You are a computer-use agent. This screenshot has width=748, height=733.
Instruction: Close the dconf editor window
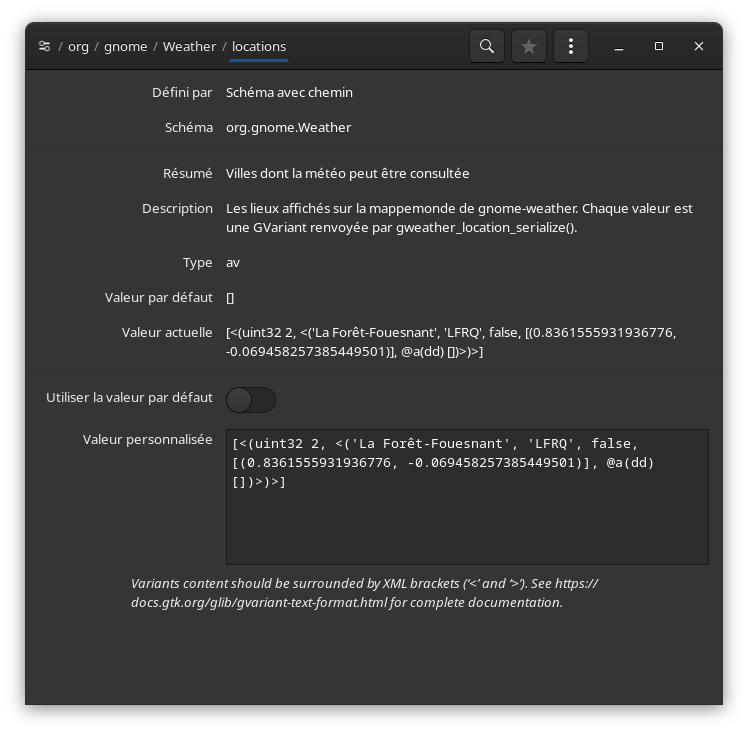[699, 46]
